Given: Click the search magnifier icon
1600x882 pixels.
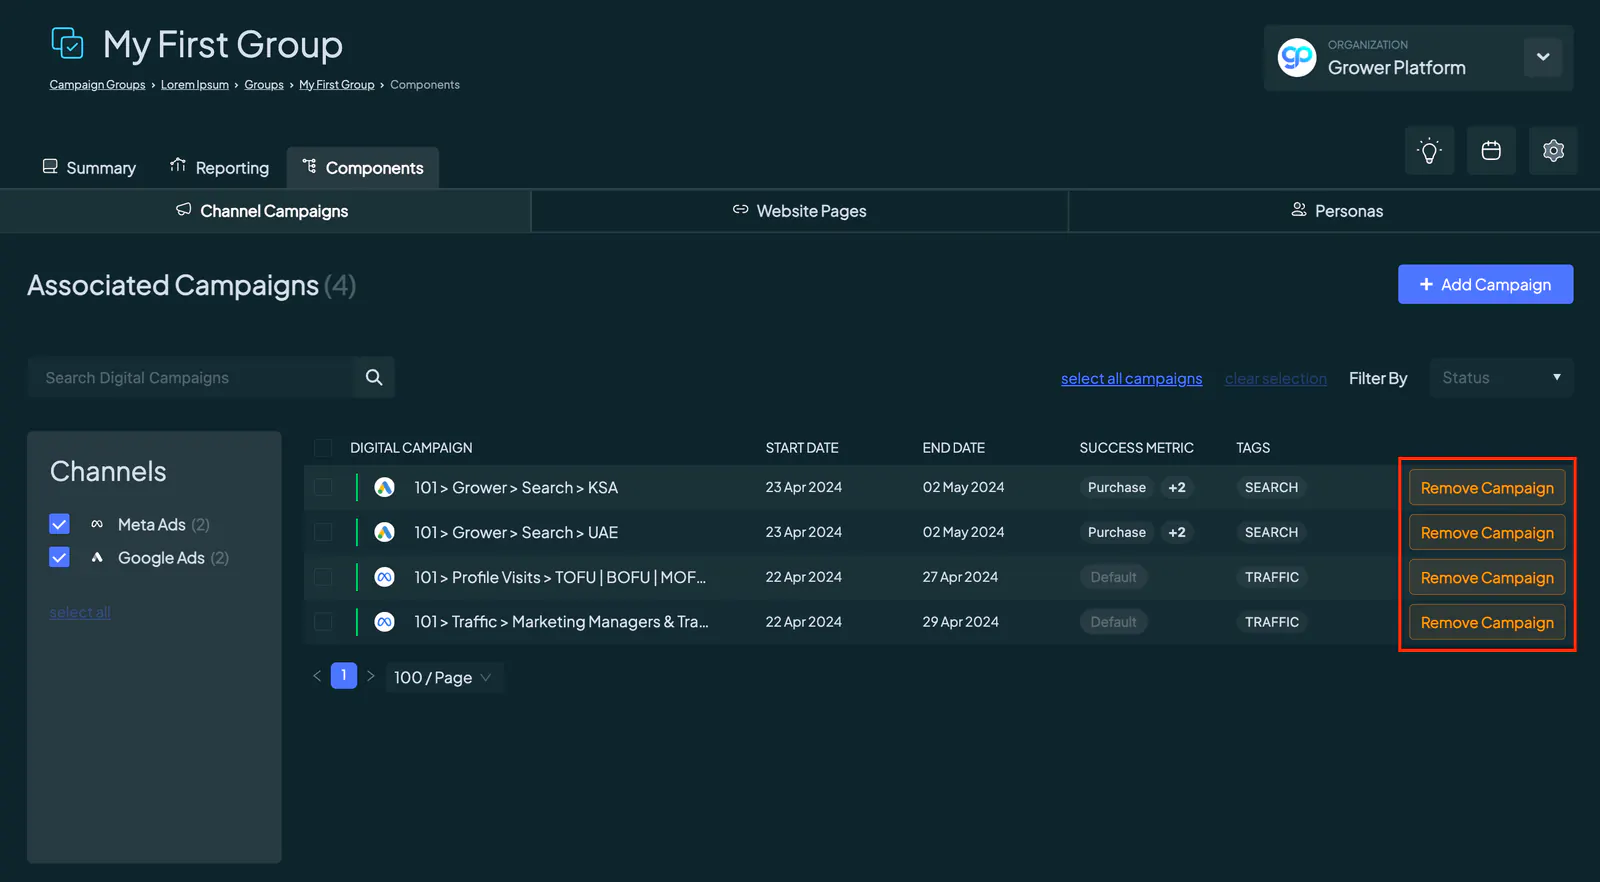Looking at the screenshot, I should [x=374, y=377].
